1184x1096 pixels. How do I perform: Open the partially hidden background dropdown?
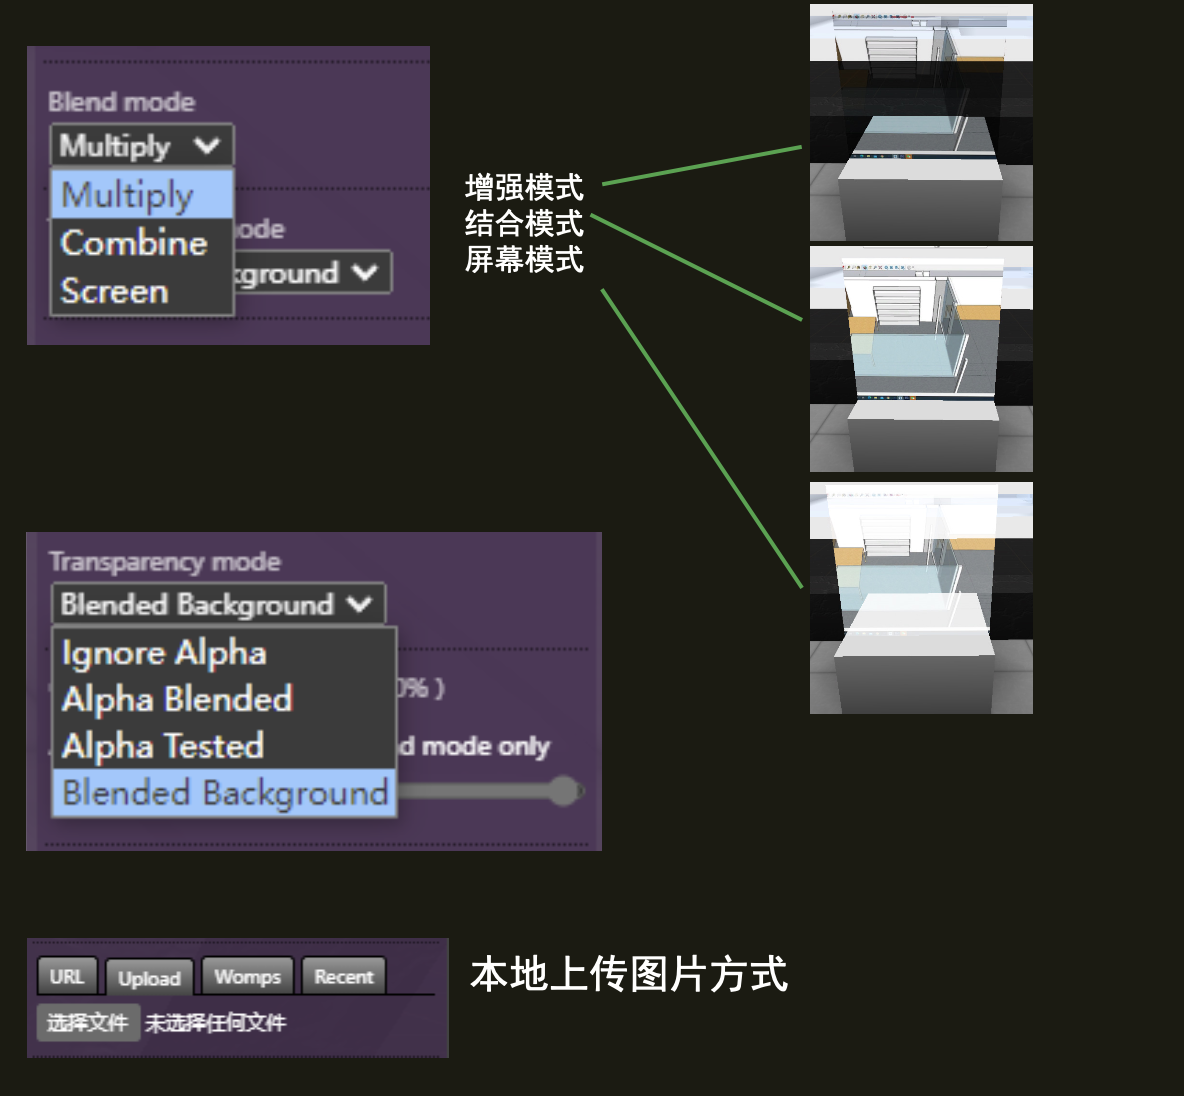point(313,273)
